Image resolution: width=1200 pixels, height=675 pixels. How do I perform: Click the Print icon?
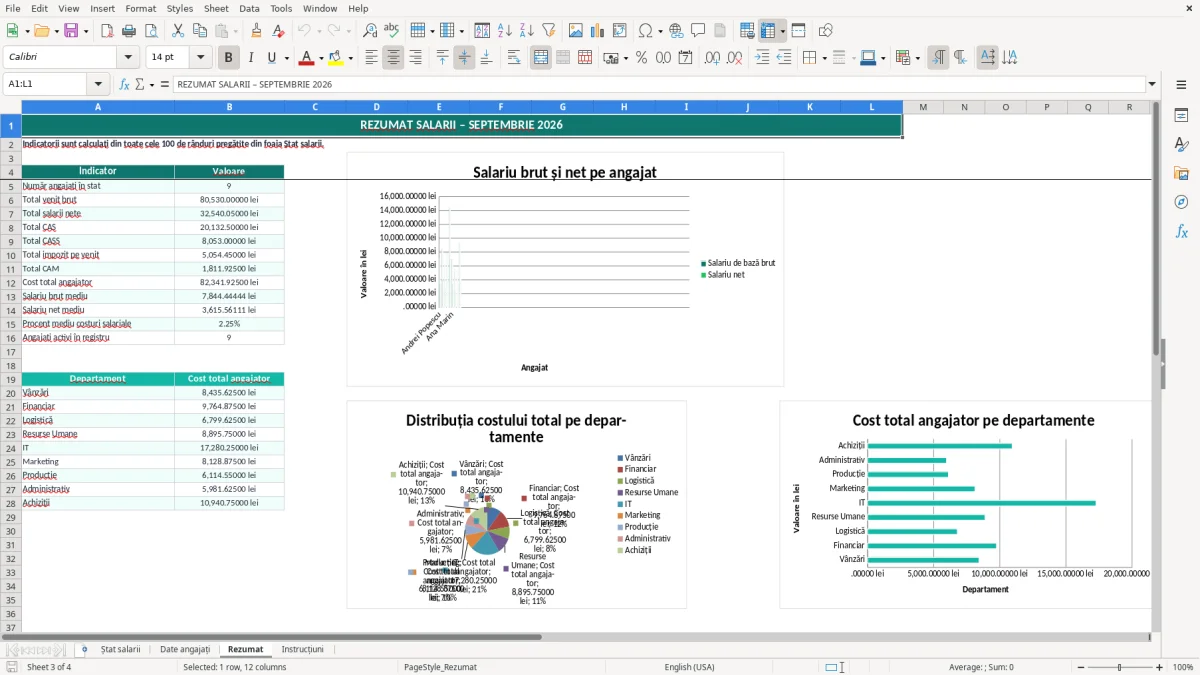tap(129, 31)
